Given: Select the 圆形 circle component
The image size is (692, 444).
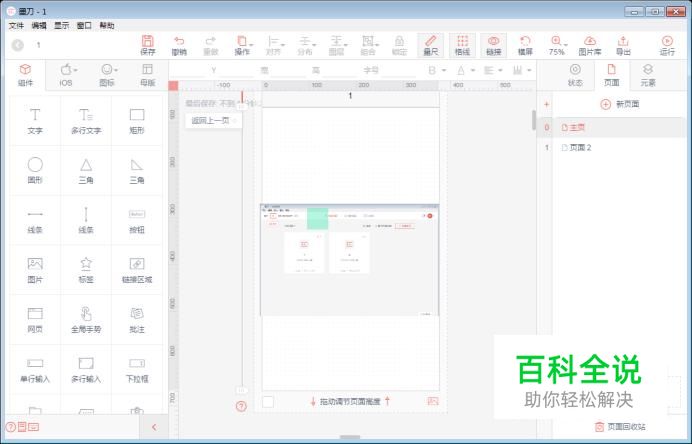Looking at the screenshot, I should tap(35, 170).
